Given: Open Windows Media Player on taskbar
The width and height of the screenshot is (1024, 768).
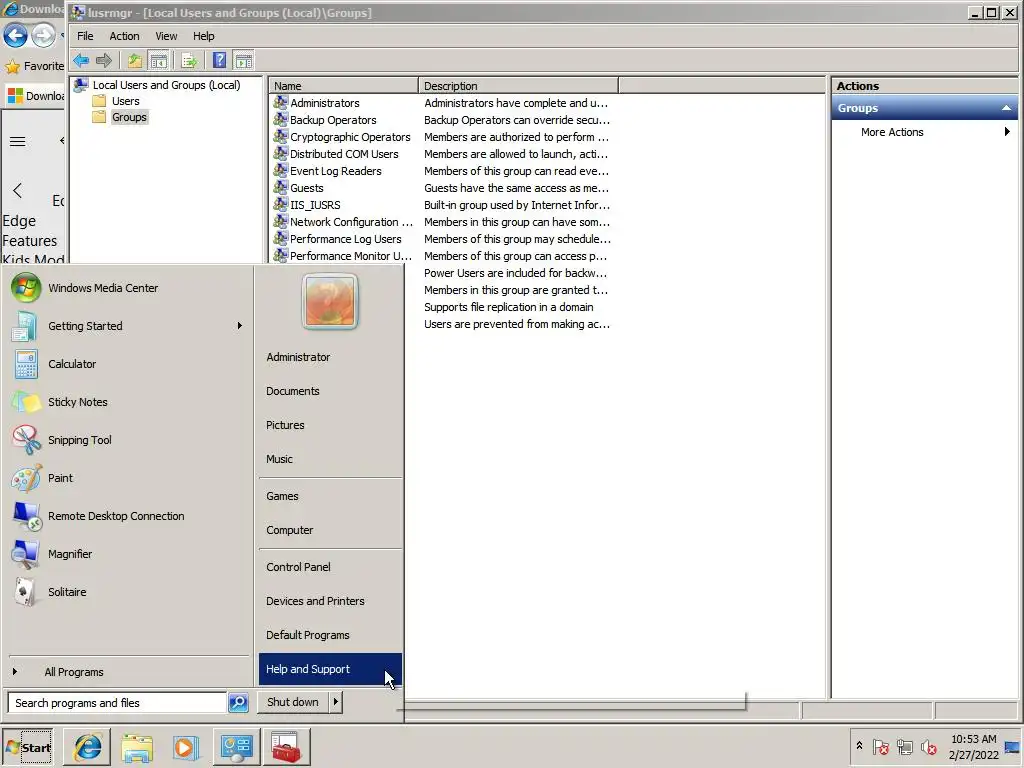Looking at the screenshot, I should click(x=185, y=747).
